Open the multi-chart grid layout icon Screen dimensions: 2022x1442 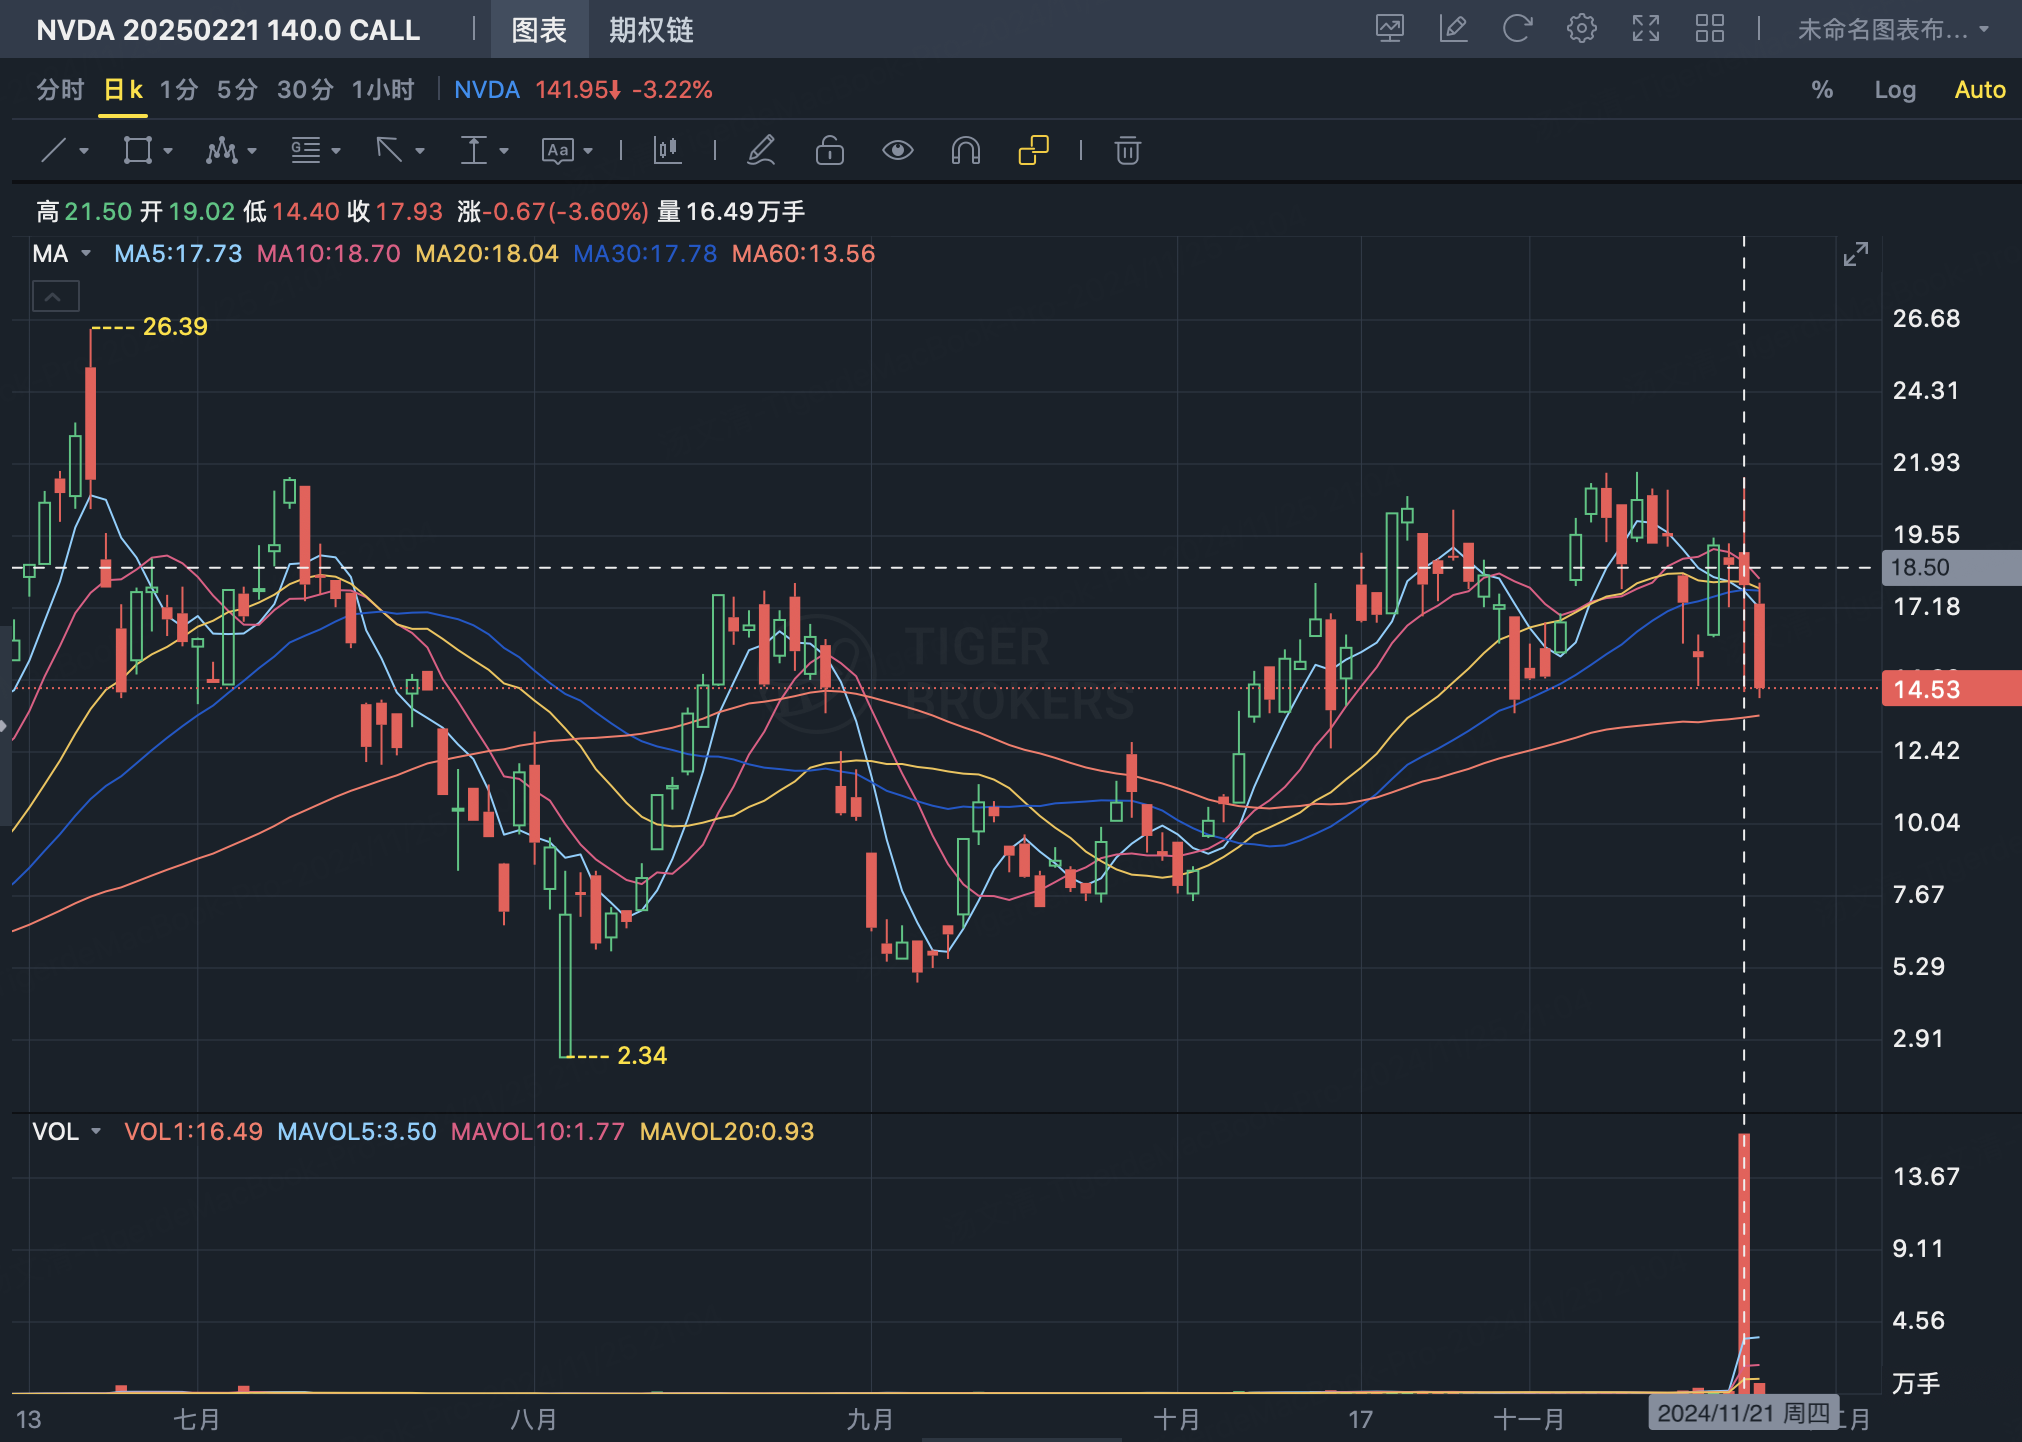[x=1709, y=29]
